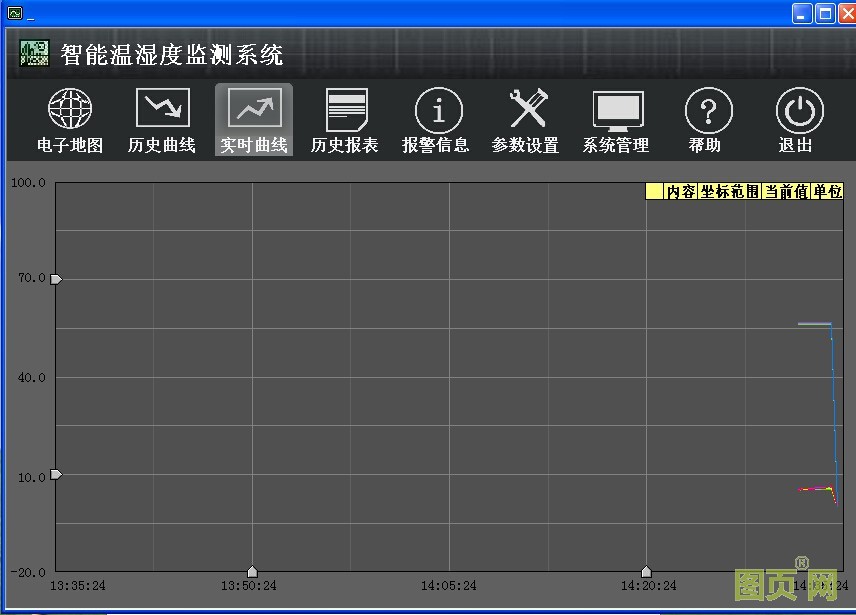Viewport: 856px width, 615px height.
Task: Click the 单位 legend column header
Action: [x=827, y=192]
